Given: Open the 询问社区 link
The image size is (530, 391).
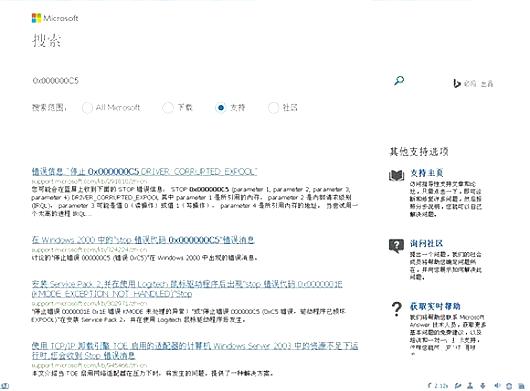Looking at the screenshot, I should (426, 243).
